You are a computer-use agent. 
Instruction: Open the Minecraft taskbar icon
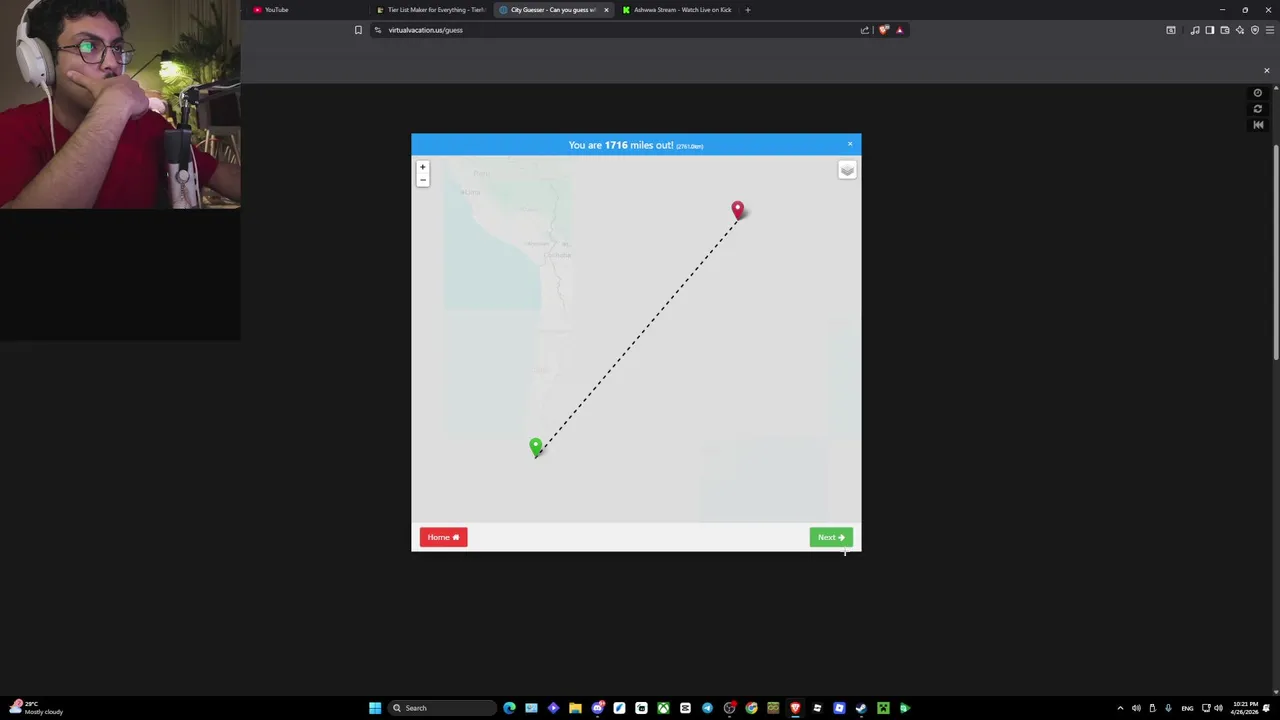[x=883, y=708]
